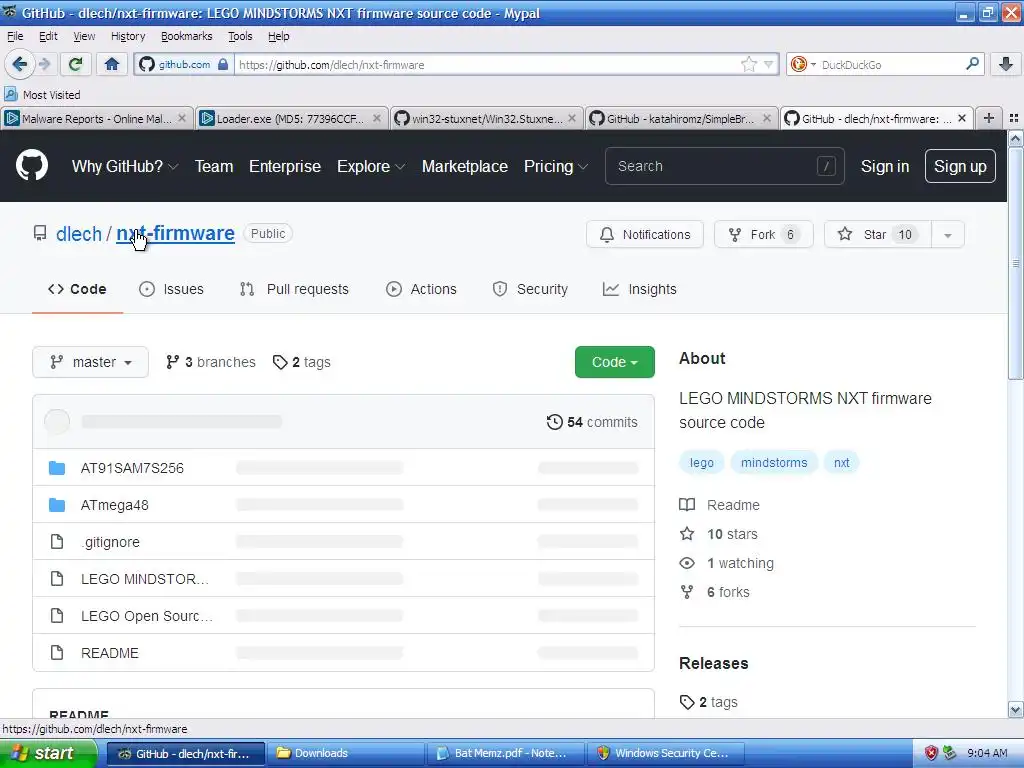Click the browser Forward arrow button
The height and width of the screenshot is (768, 1024).
pos(44,64)
